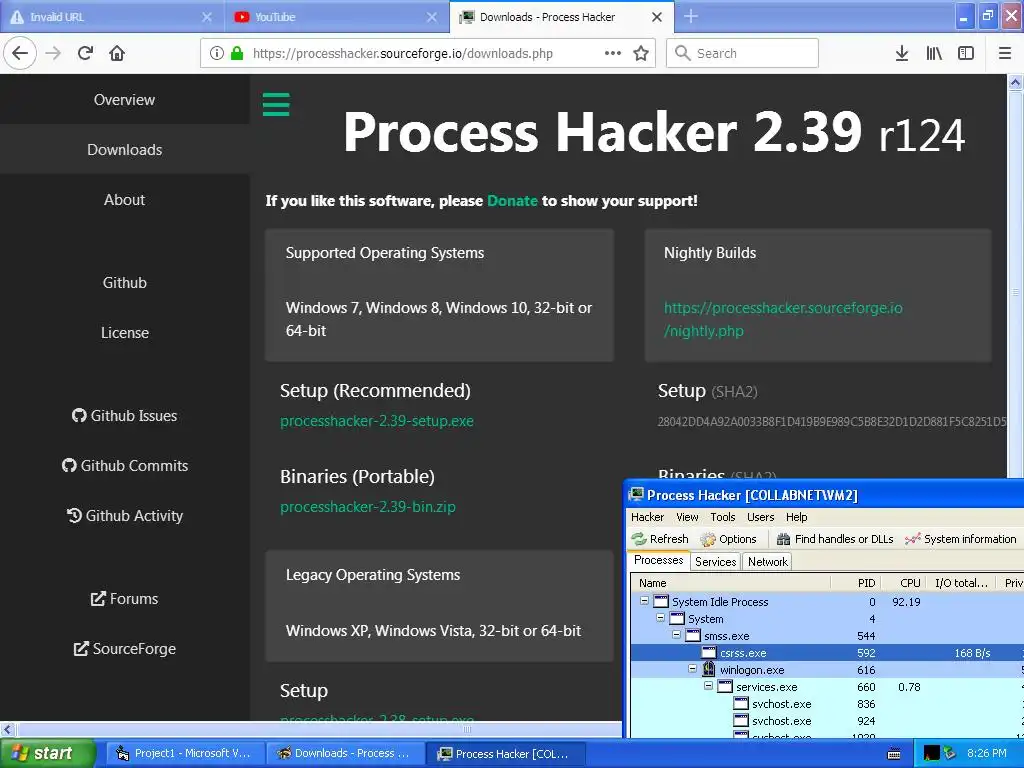This screenshot has height=768, width=1024.
Task: Open the View menu in Process Hacker
Action: click(x=687, y=517)
